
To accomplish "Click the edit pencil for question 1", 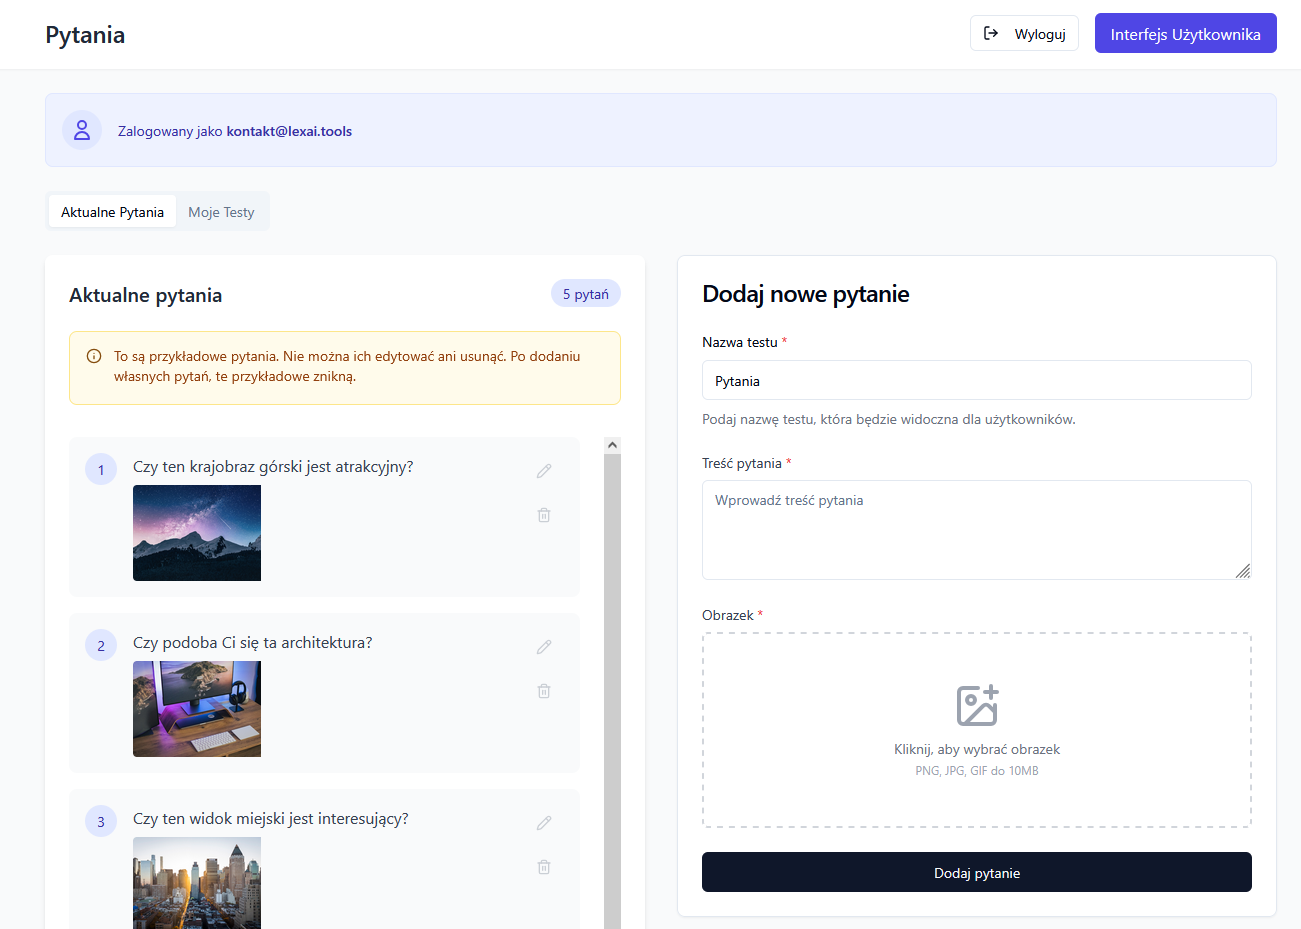I will pos(544,471).
